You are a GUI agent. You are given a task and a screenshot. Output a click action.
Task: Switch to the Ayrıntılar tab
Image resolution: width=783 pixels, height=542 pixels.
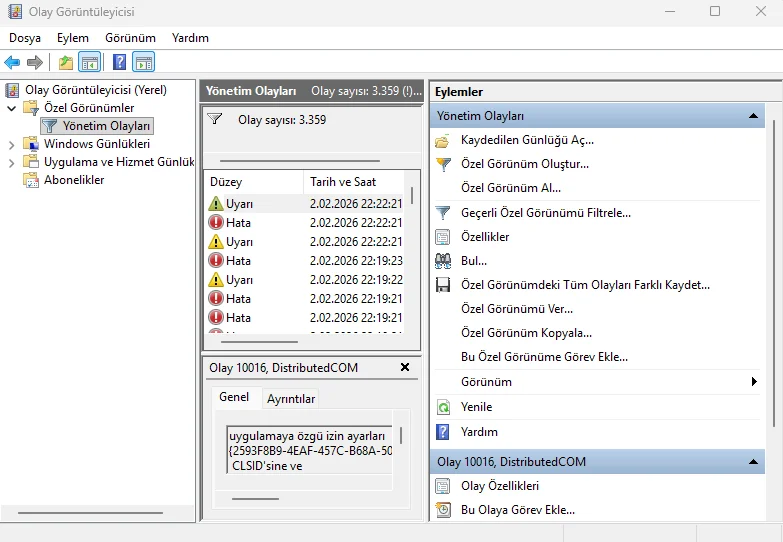[x=291, y=399]
